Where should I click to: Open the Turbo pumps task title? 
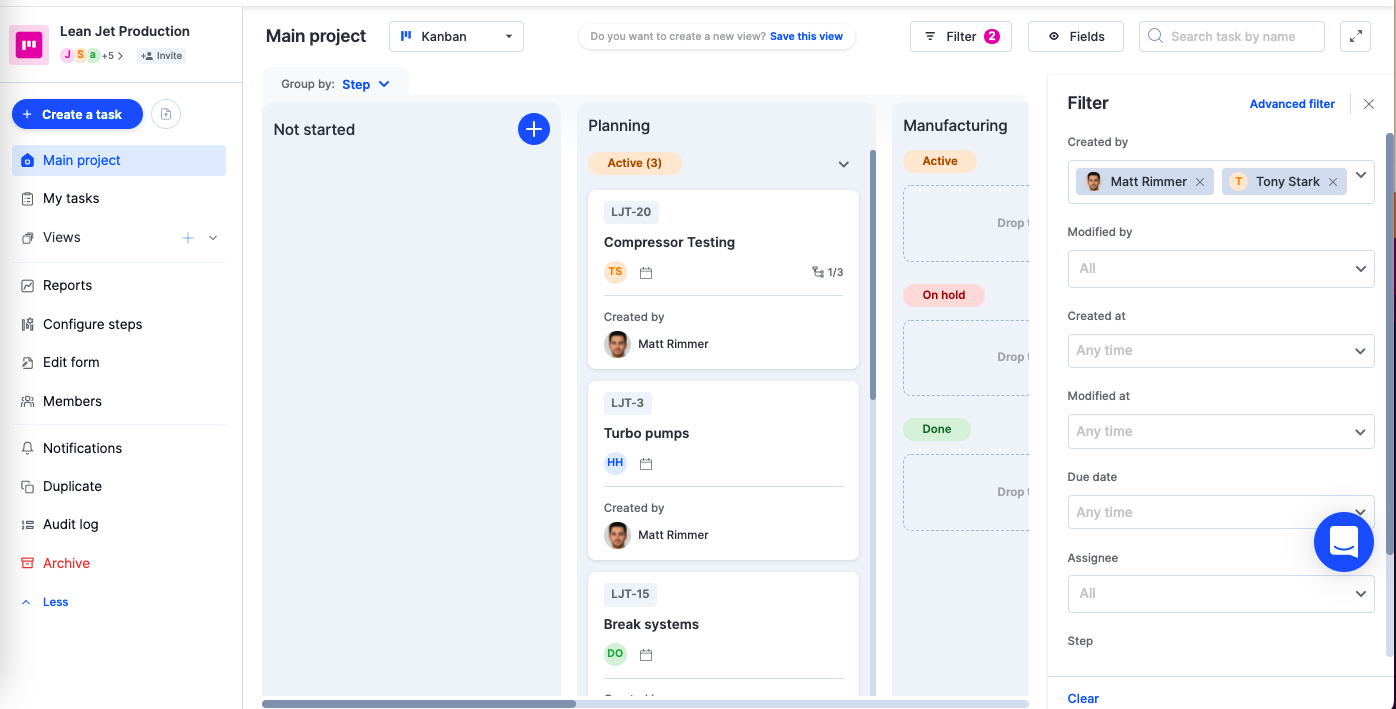click(646, 433)
